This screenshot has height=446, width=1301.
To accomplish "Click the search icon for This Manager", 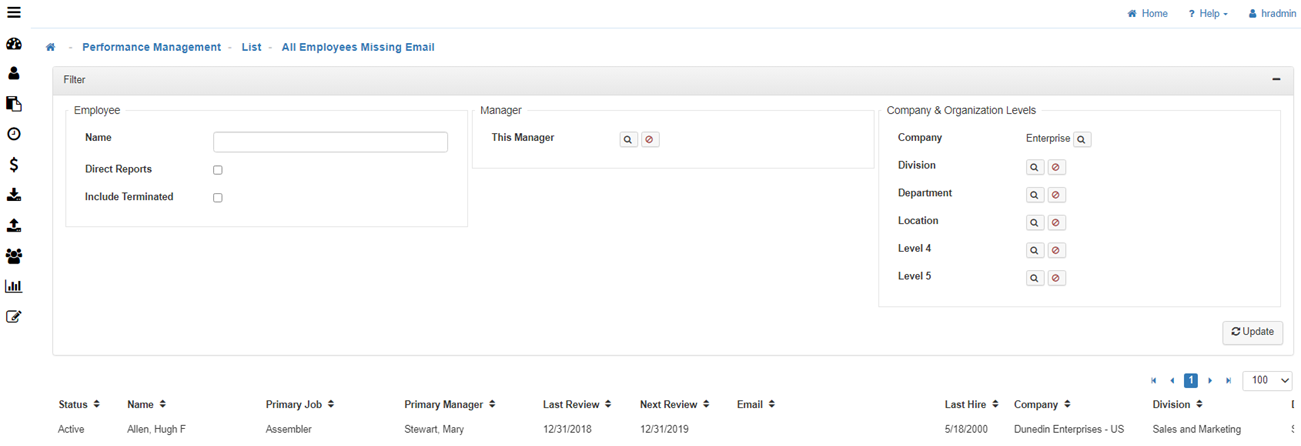I will click(x=628, y=140).
